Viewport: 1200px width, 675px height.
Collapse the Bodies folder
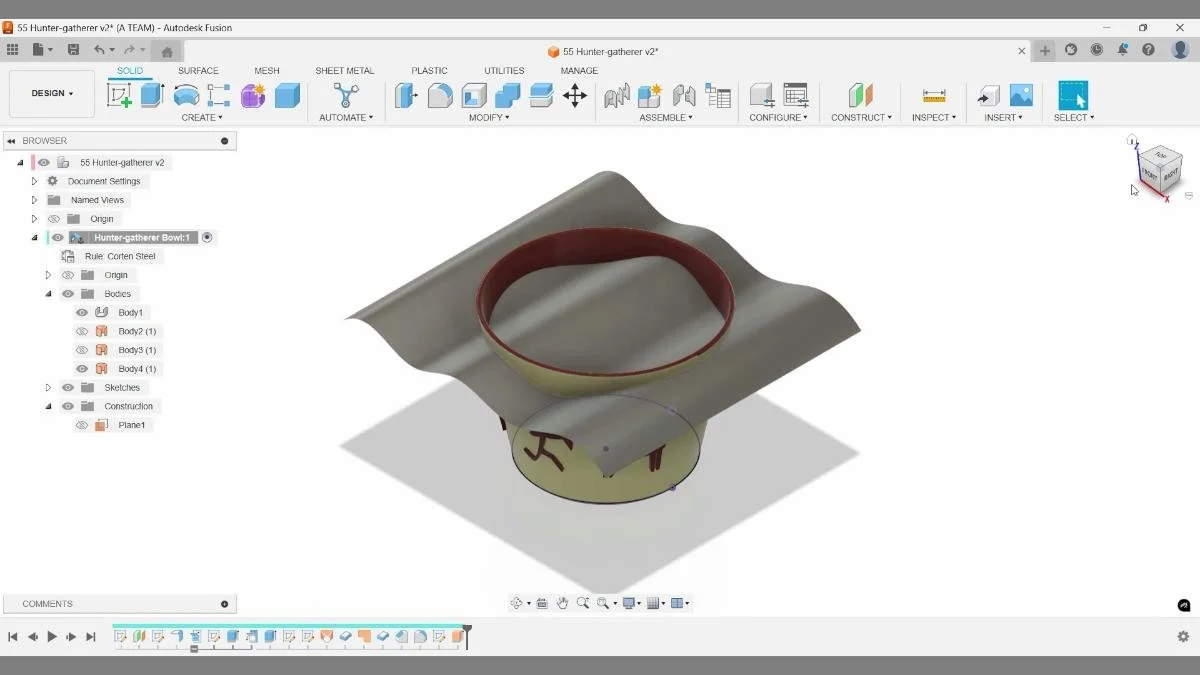click(48, 293)
